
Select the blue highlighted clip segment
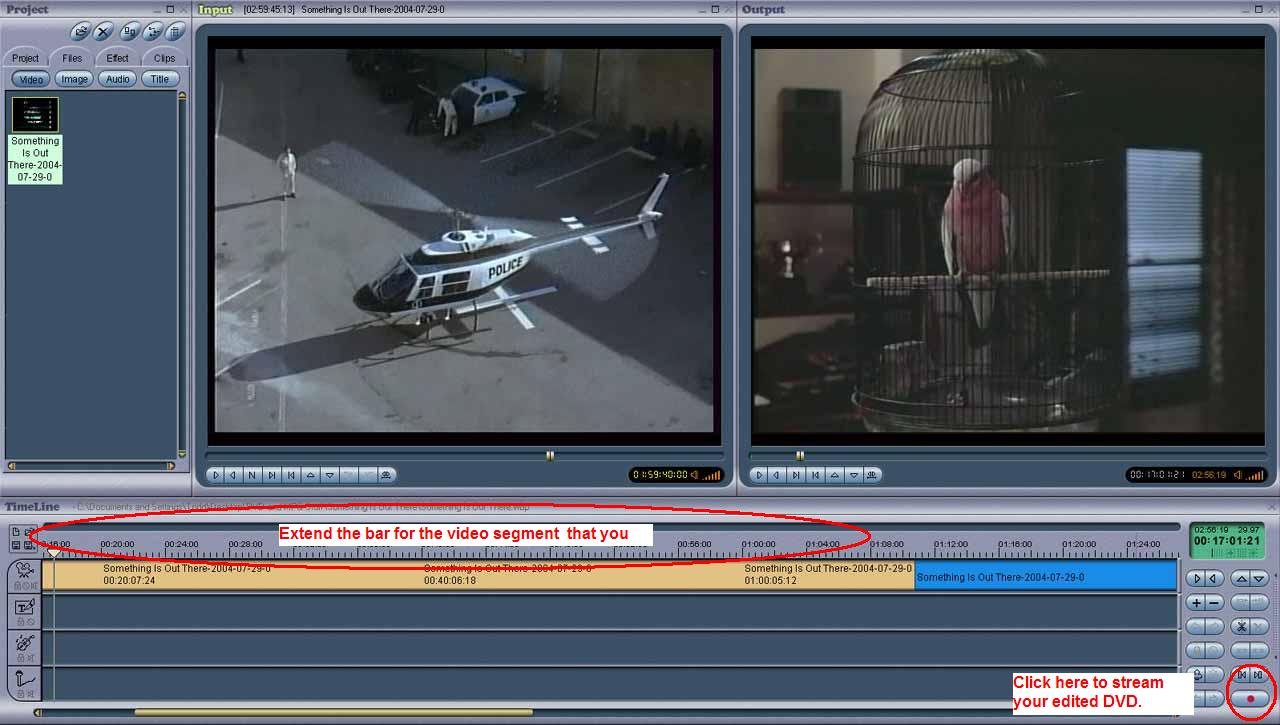click(1045, 575)
